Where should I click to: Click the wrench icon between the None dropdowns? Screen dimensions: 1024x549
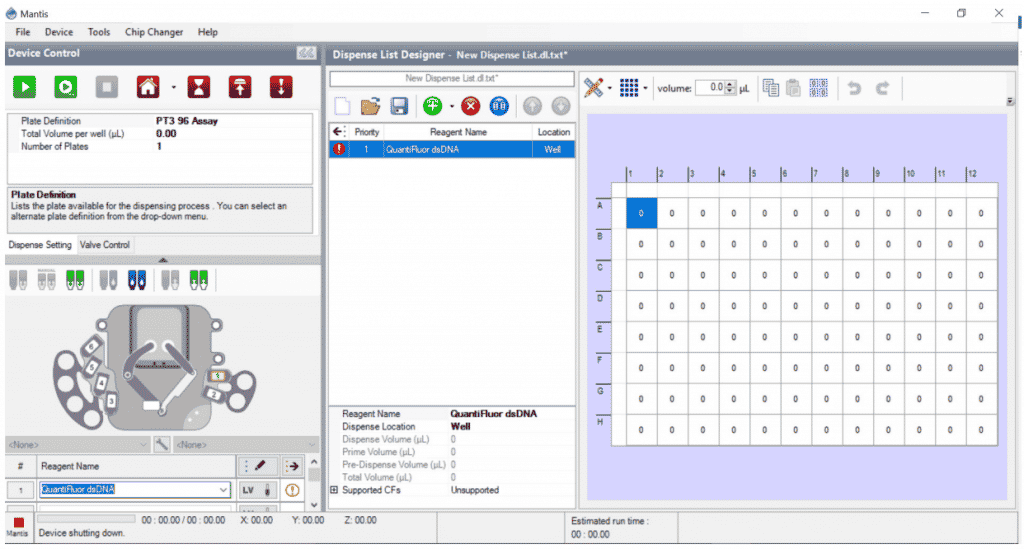[x=161, y=444]
